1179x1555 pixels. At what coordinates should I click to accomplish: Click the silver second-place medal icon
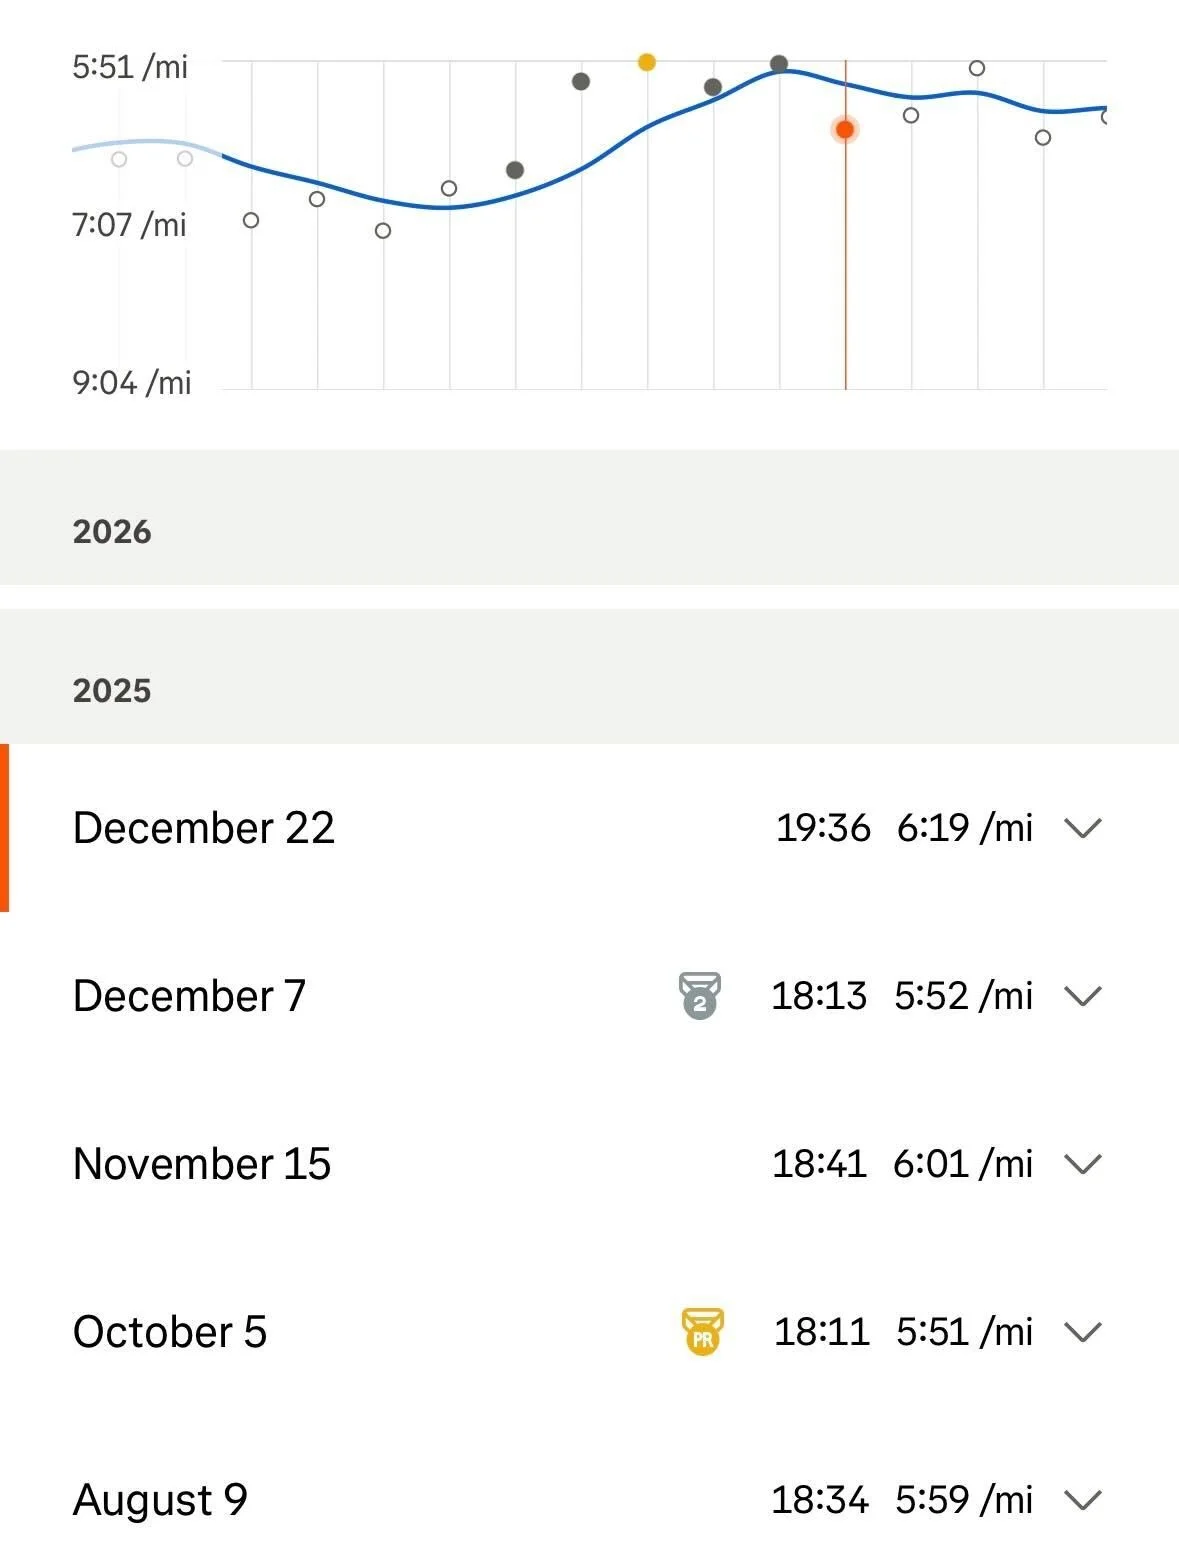coord(700,995)
